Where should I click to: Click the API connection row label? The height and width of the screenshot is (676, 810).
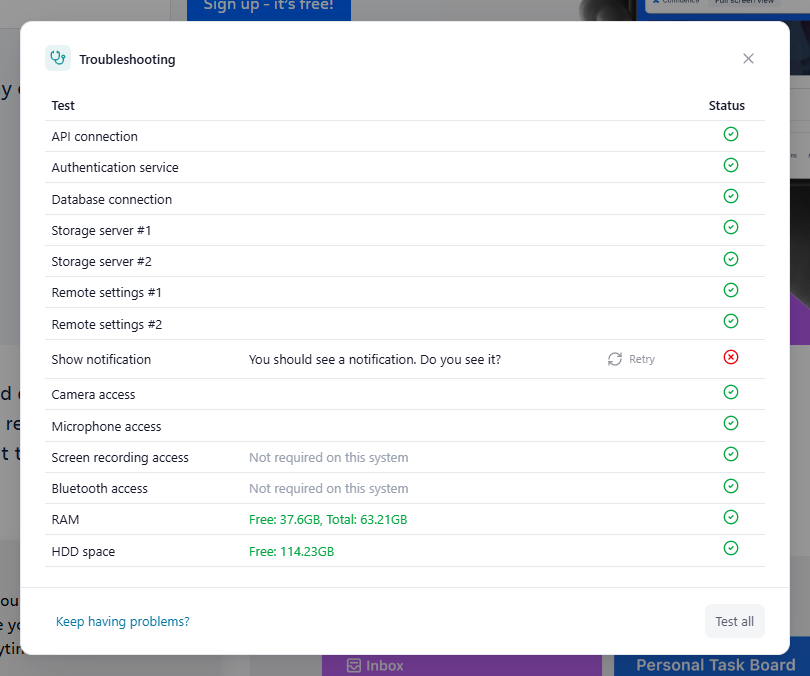point(95,136)
